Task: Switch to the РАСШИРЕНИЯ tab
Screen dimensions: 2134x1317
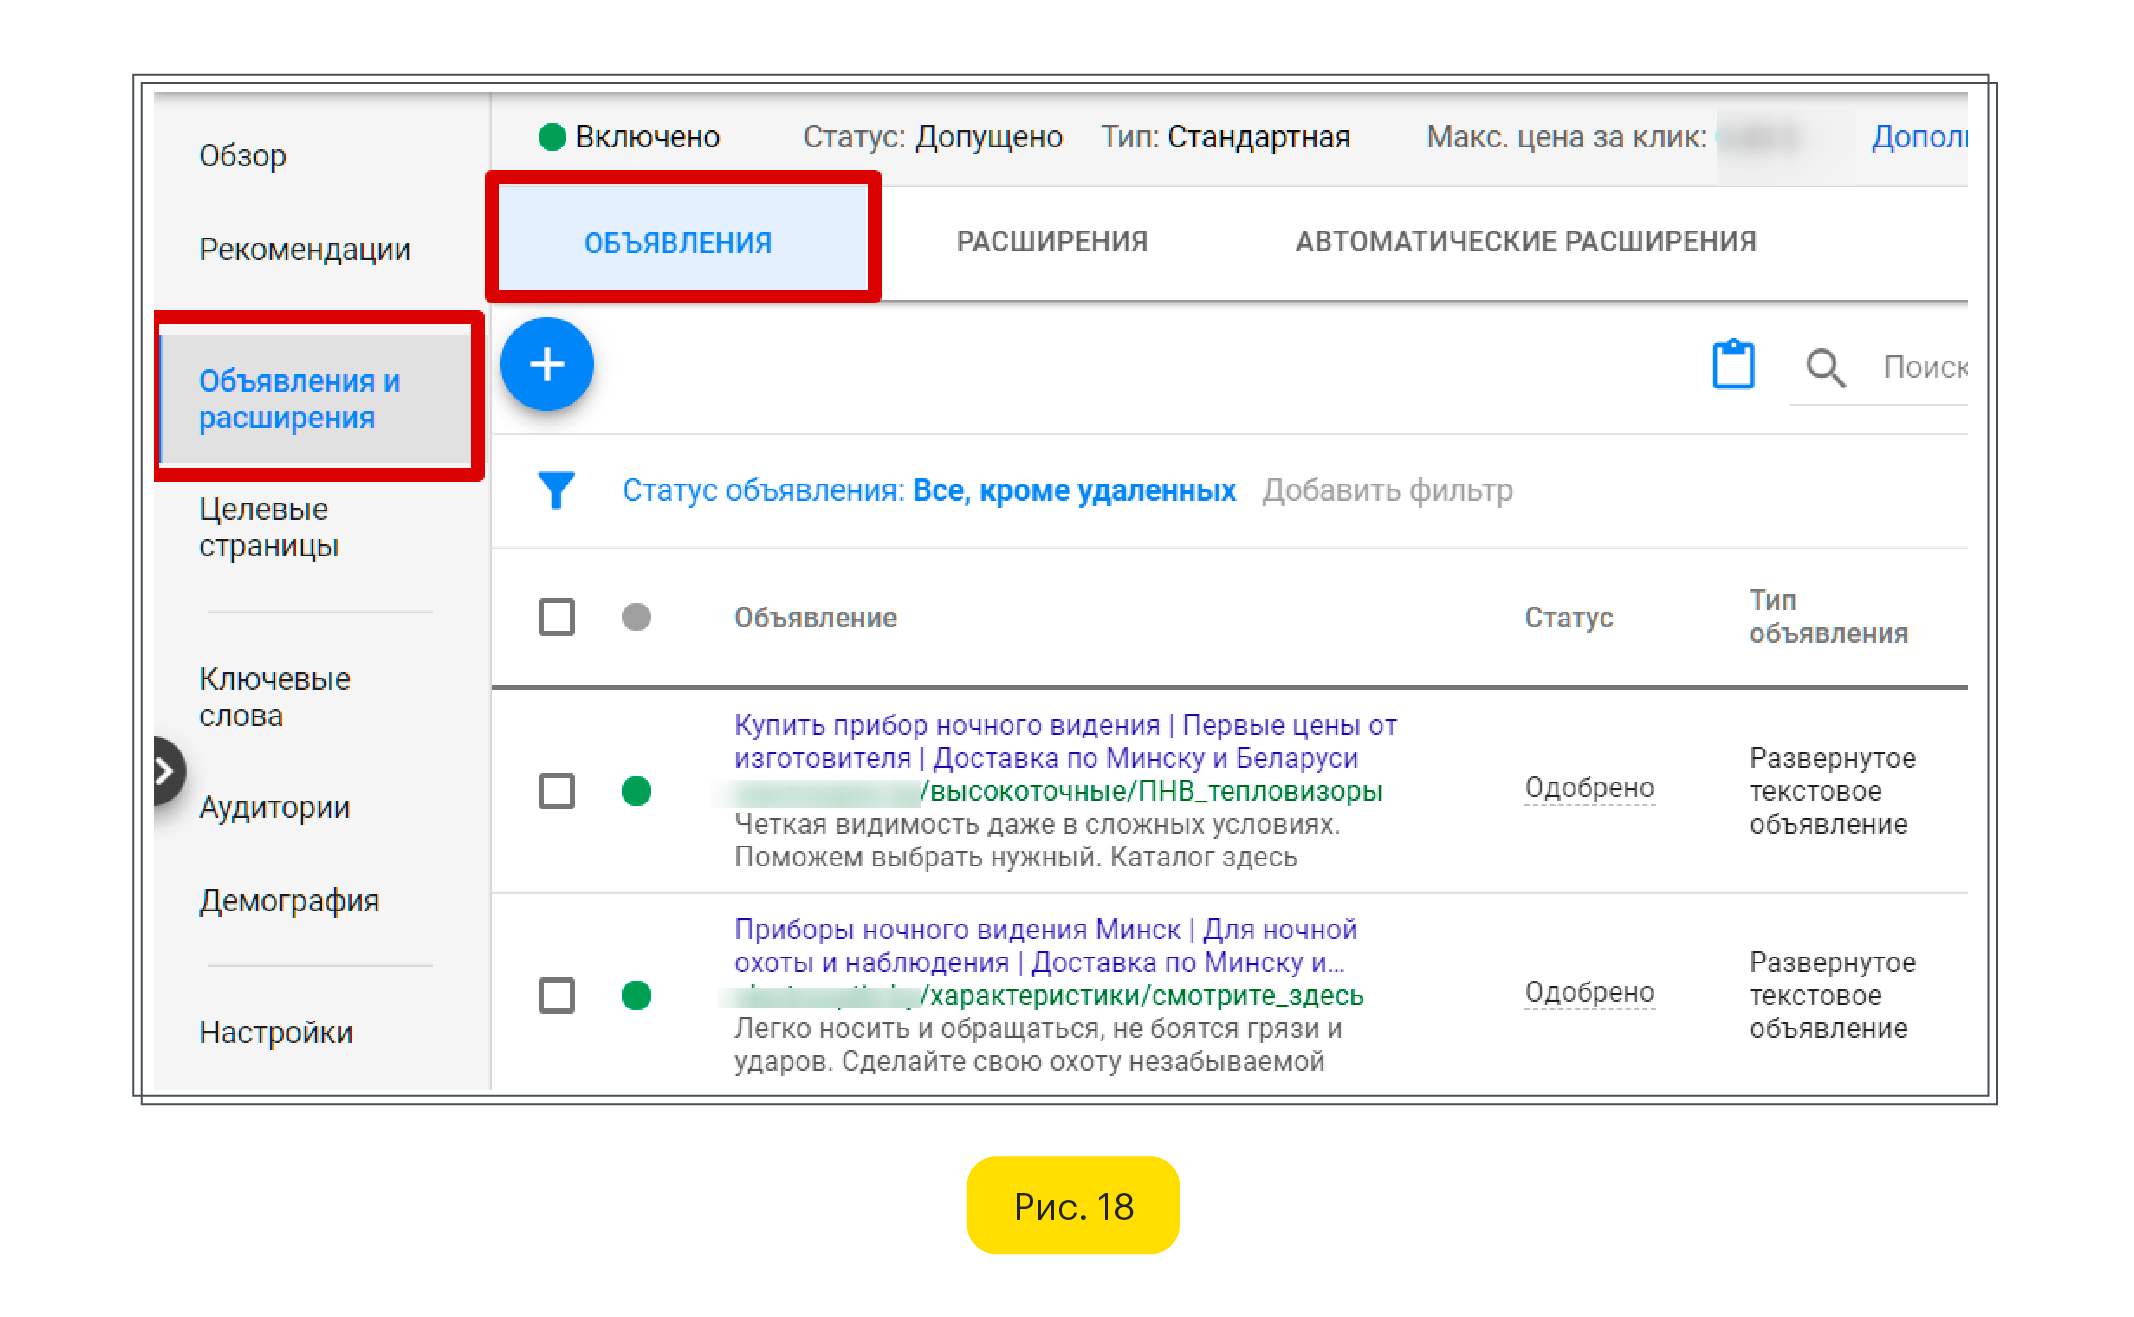Action: point(1051,242)
